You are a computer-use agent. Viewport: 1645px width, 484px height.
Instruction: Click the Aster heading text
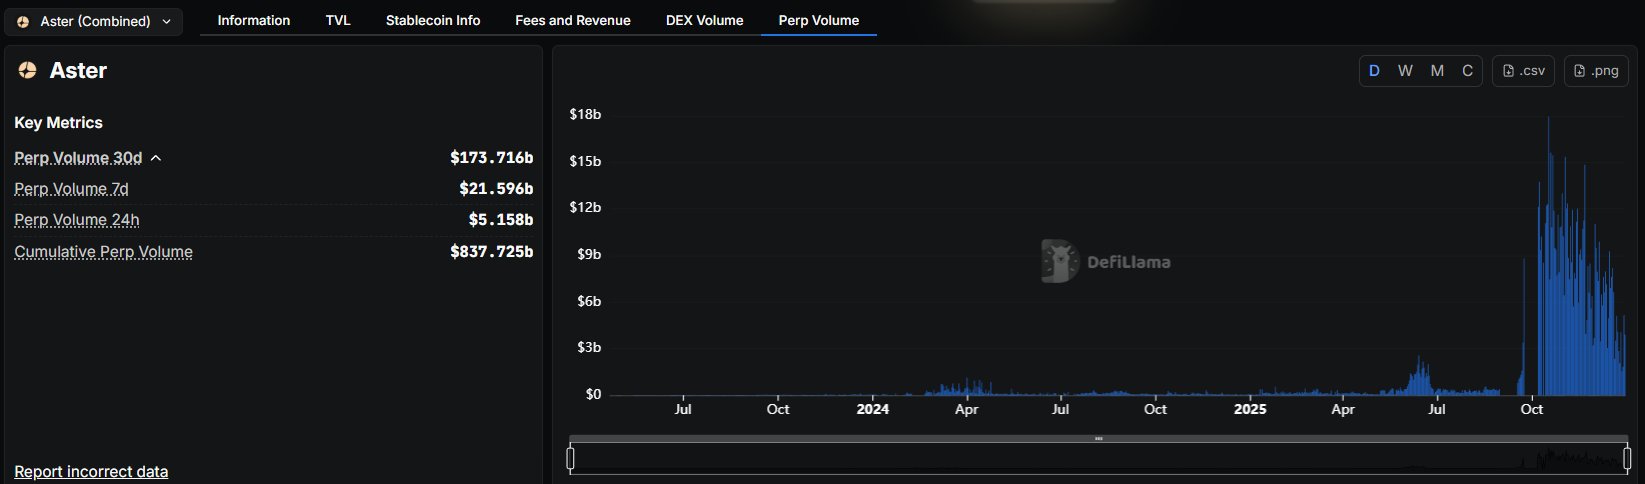[78, 71]
